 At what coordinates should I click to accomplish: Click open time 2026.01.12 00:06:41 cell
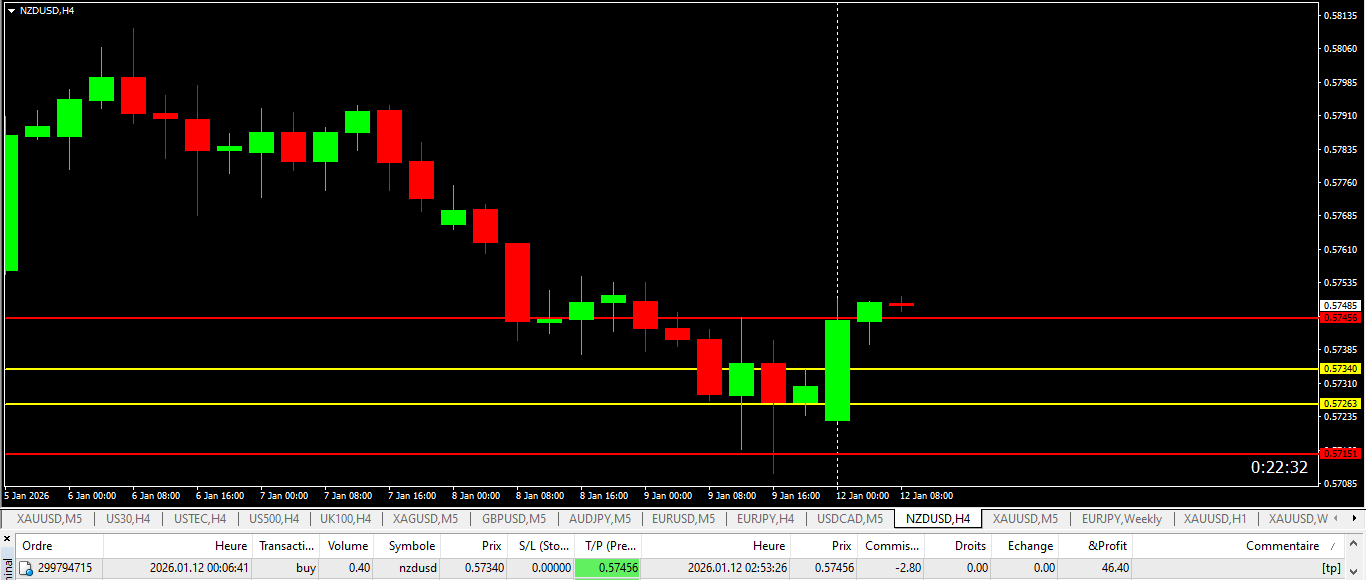178,568
